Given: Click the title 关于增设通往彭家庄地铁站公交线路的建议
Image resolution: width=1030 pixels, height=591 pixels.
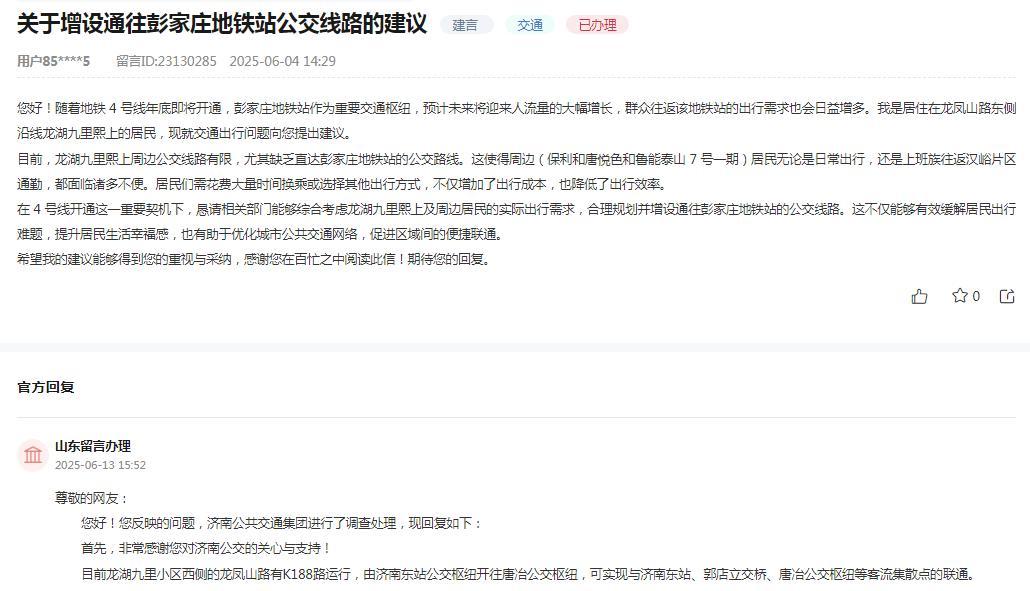Looking at the screenshot, I should coord(222,24).
